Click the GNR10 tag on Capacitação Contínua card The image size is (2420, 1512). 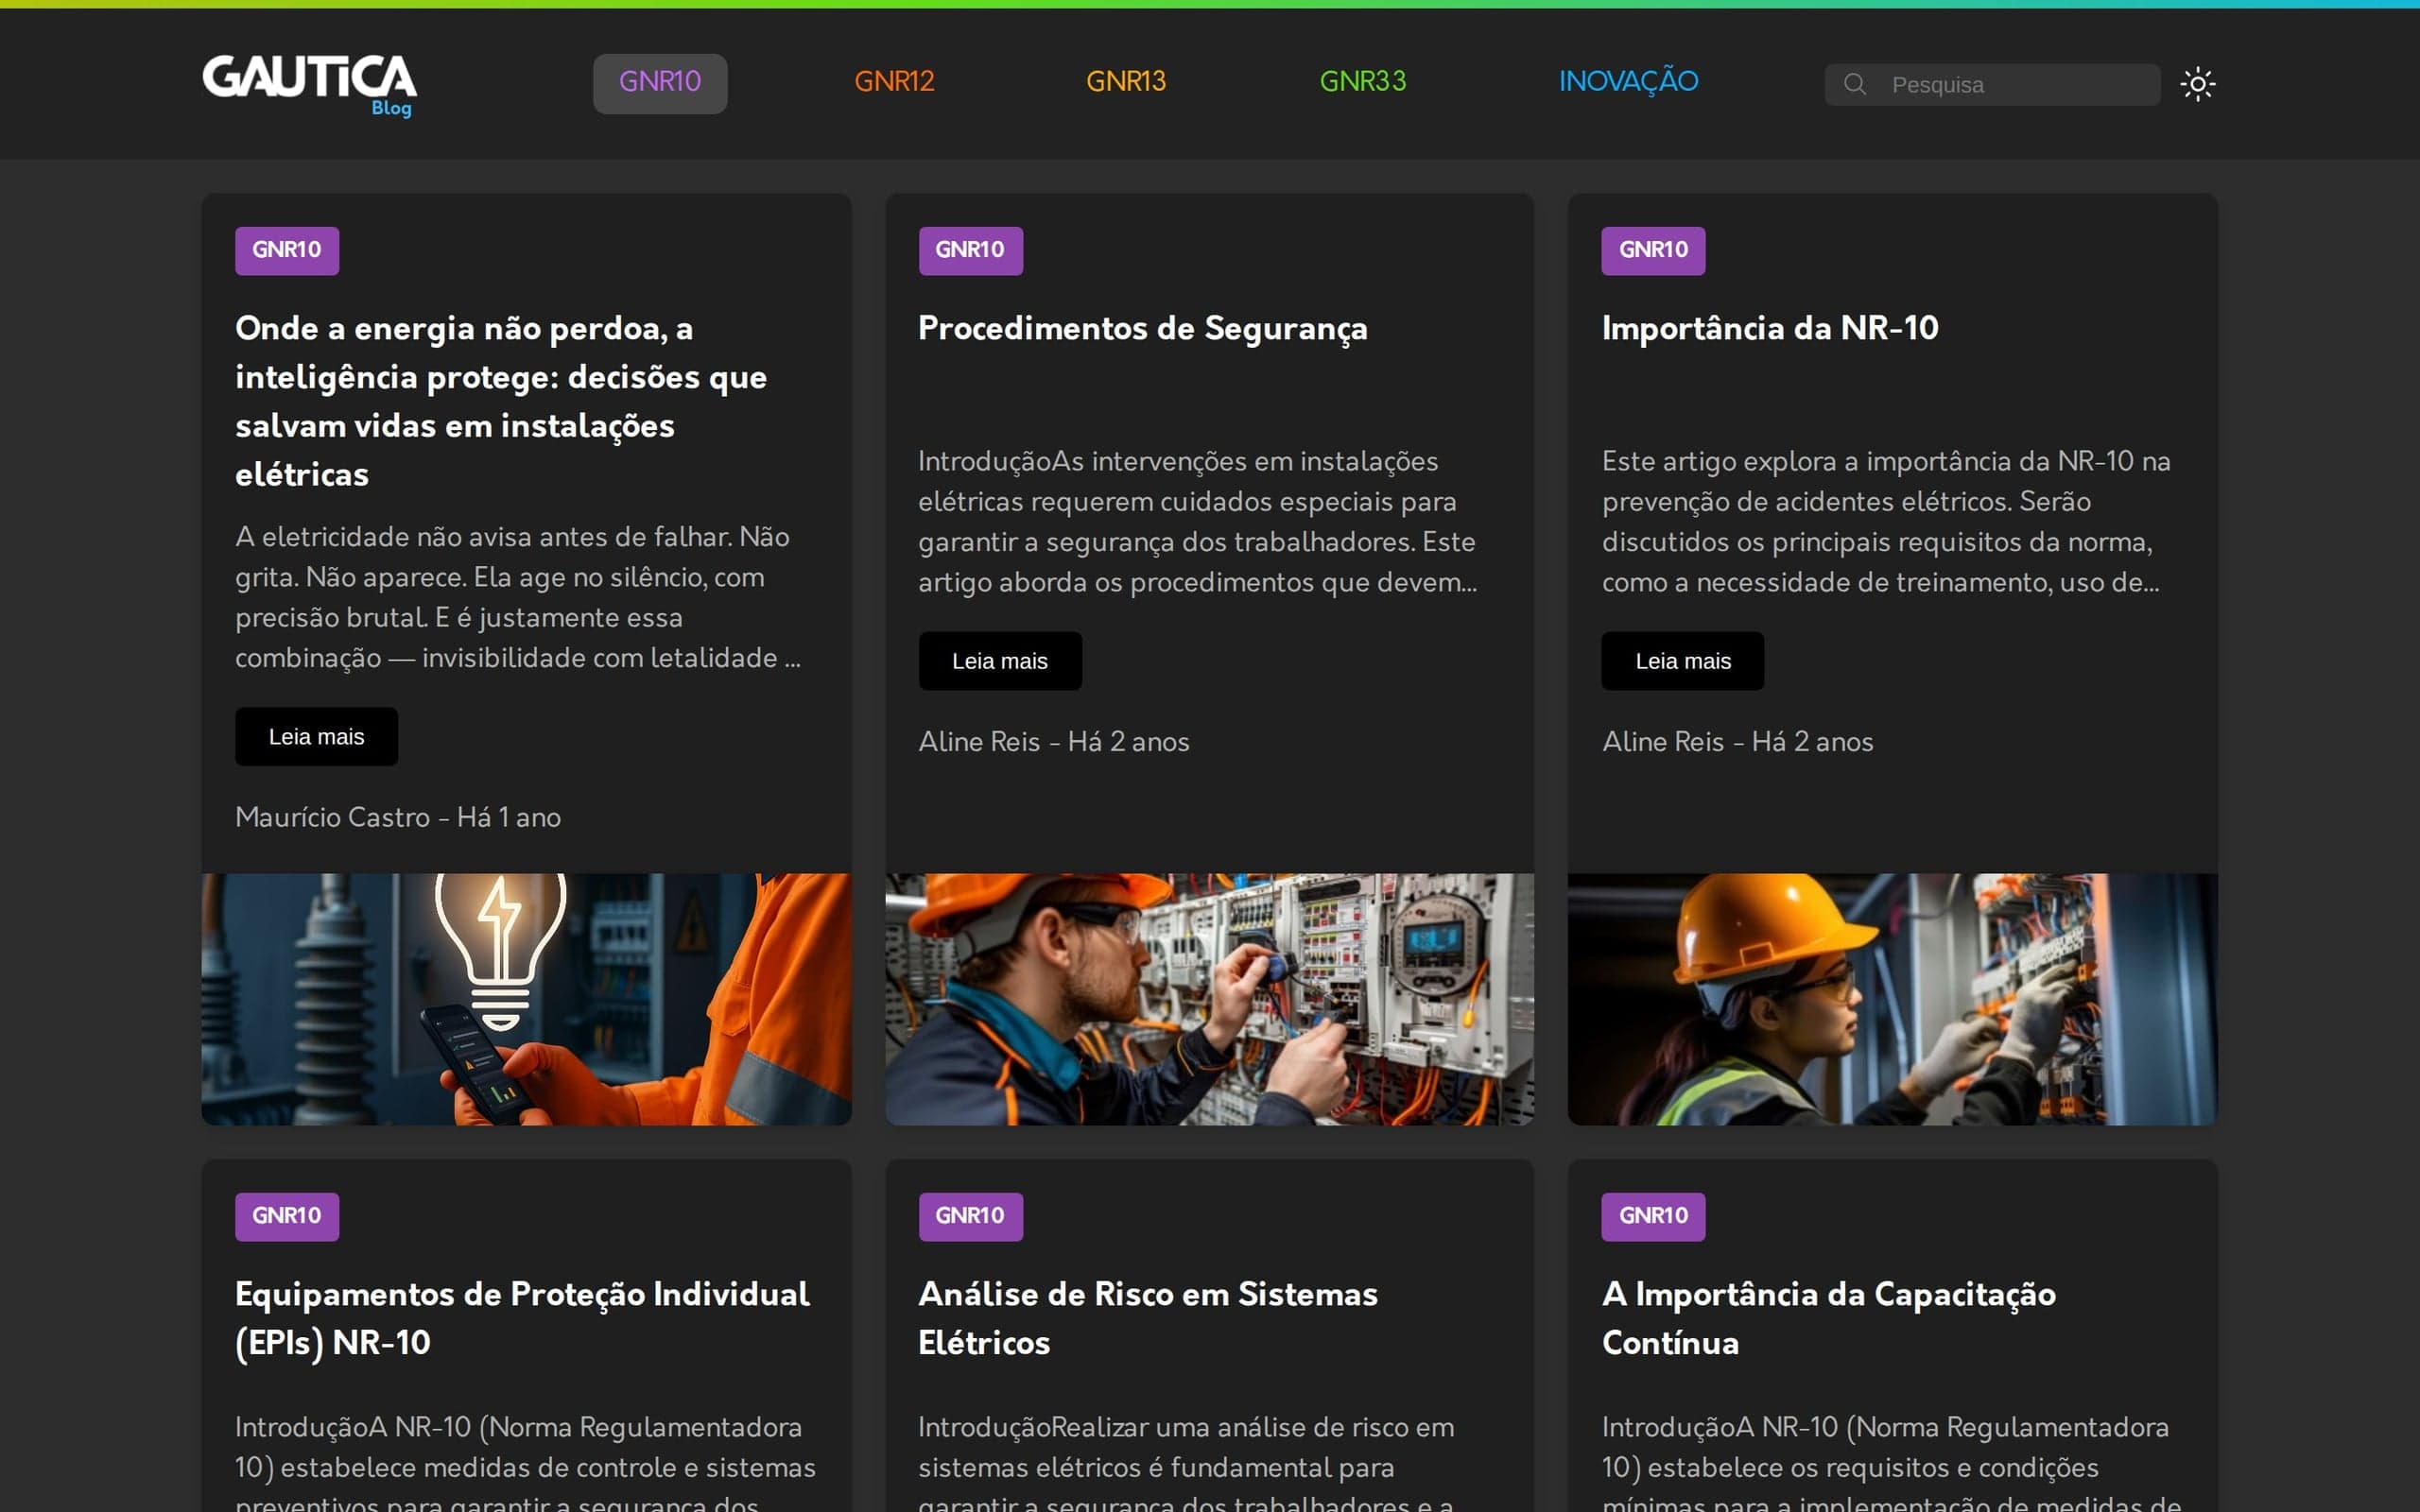(1653, 1216)
